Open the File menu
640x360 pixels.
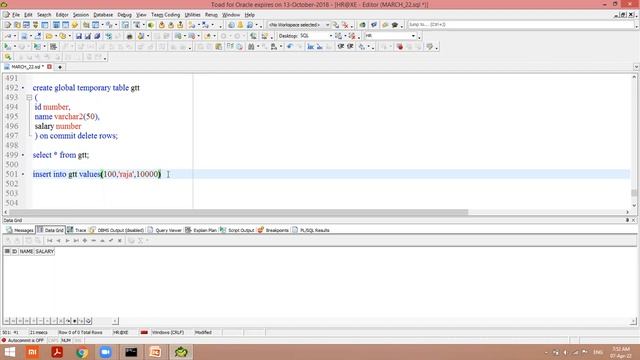[16, 15]
